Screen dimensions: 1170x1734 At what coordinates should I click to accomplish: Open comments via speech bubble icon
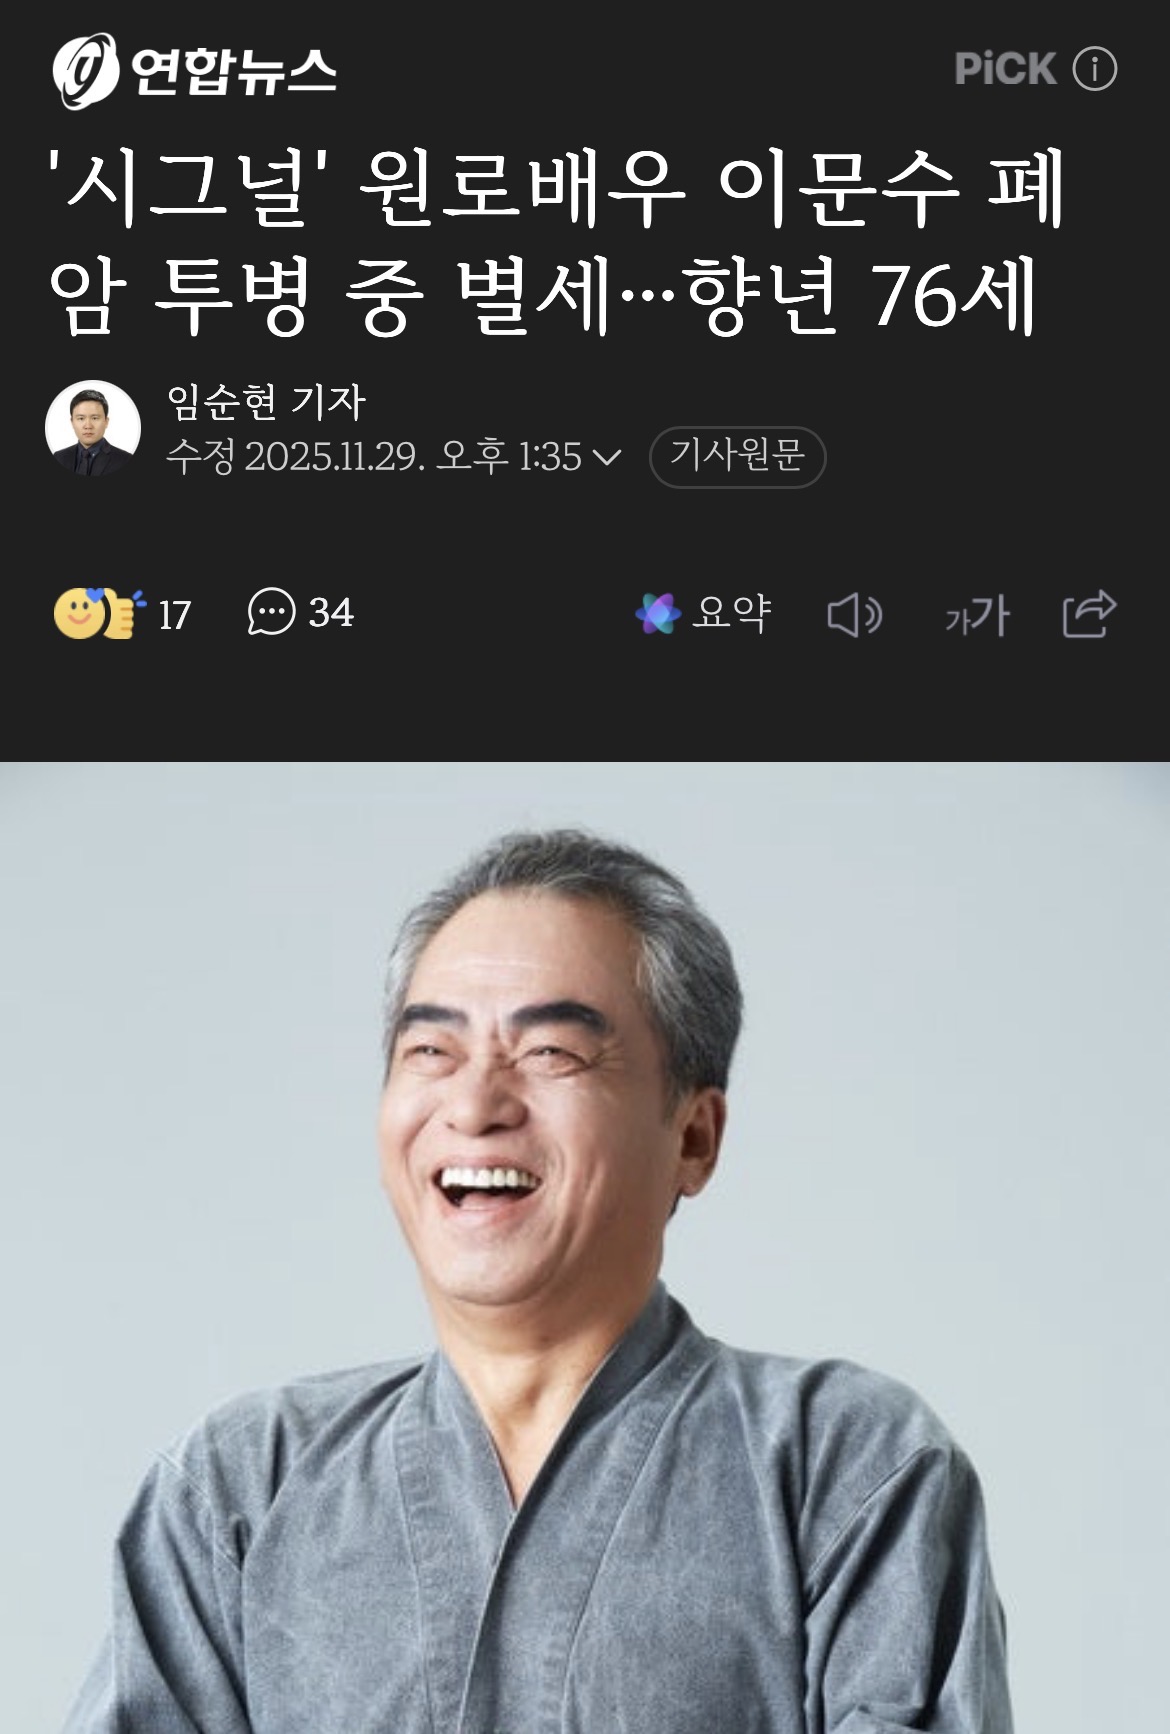click(271, 612)
